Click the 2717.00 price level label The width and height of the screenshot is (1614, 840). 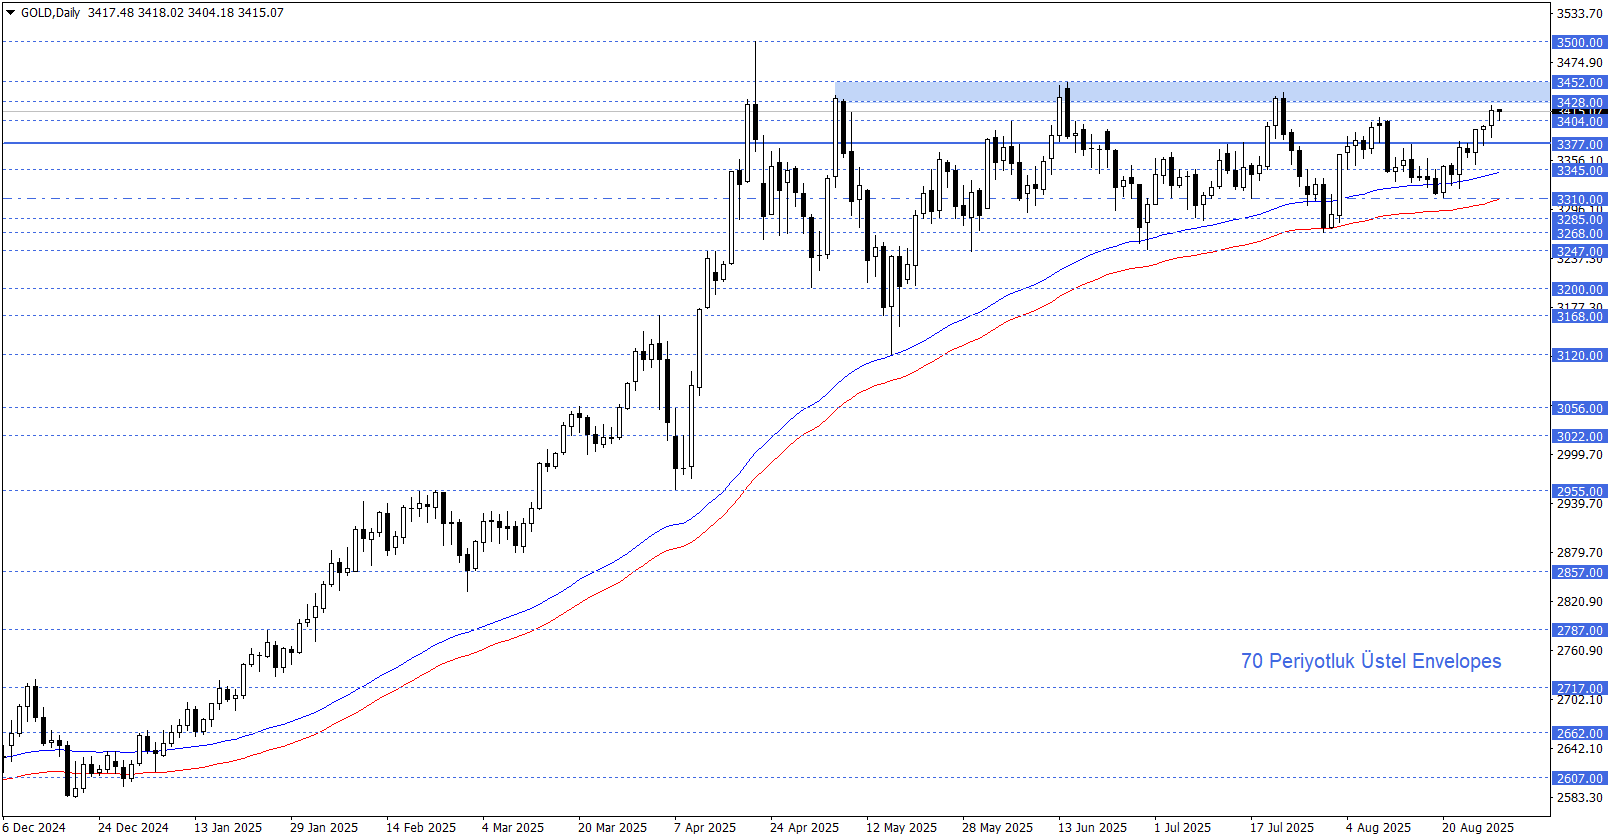tap(1580, 688)
